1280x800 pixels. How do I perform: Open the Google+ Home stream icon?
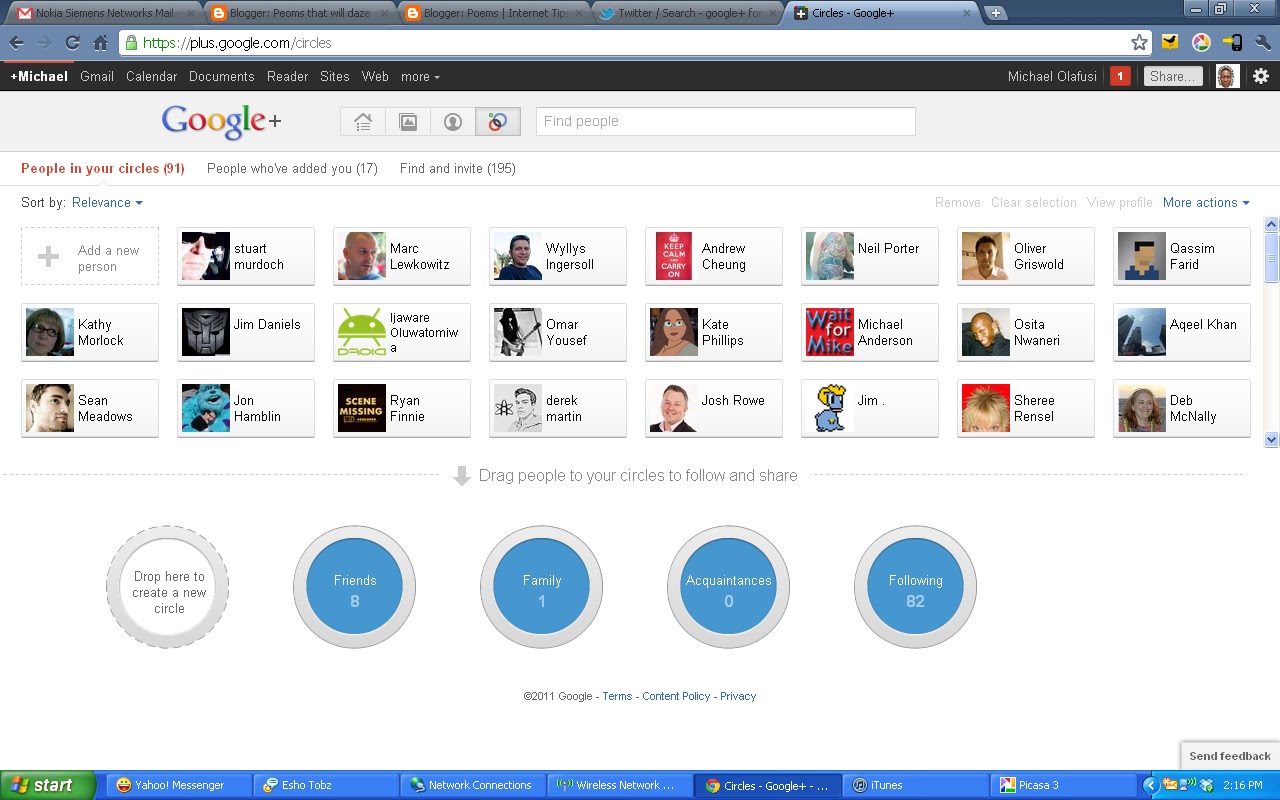[x=363, y=122]
